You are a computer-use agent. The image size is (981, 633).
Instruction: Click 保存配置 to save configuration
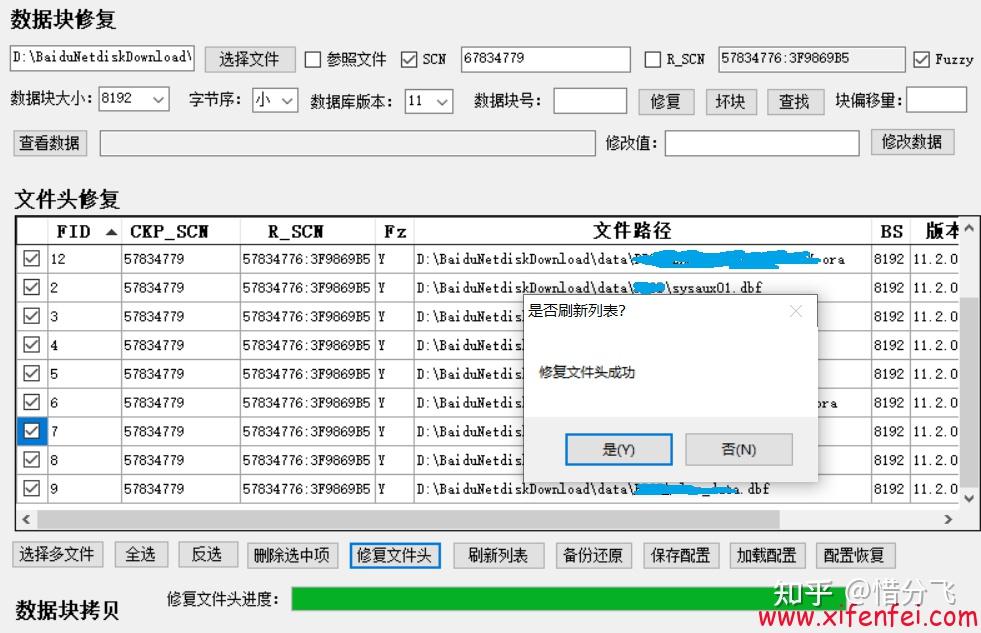[681, 555]
